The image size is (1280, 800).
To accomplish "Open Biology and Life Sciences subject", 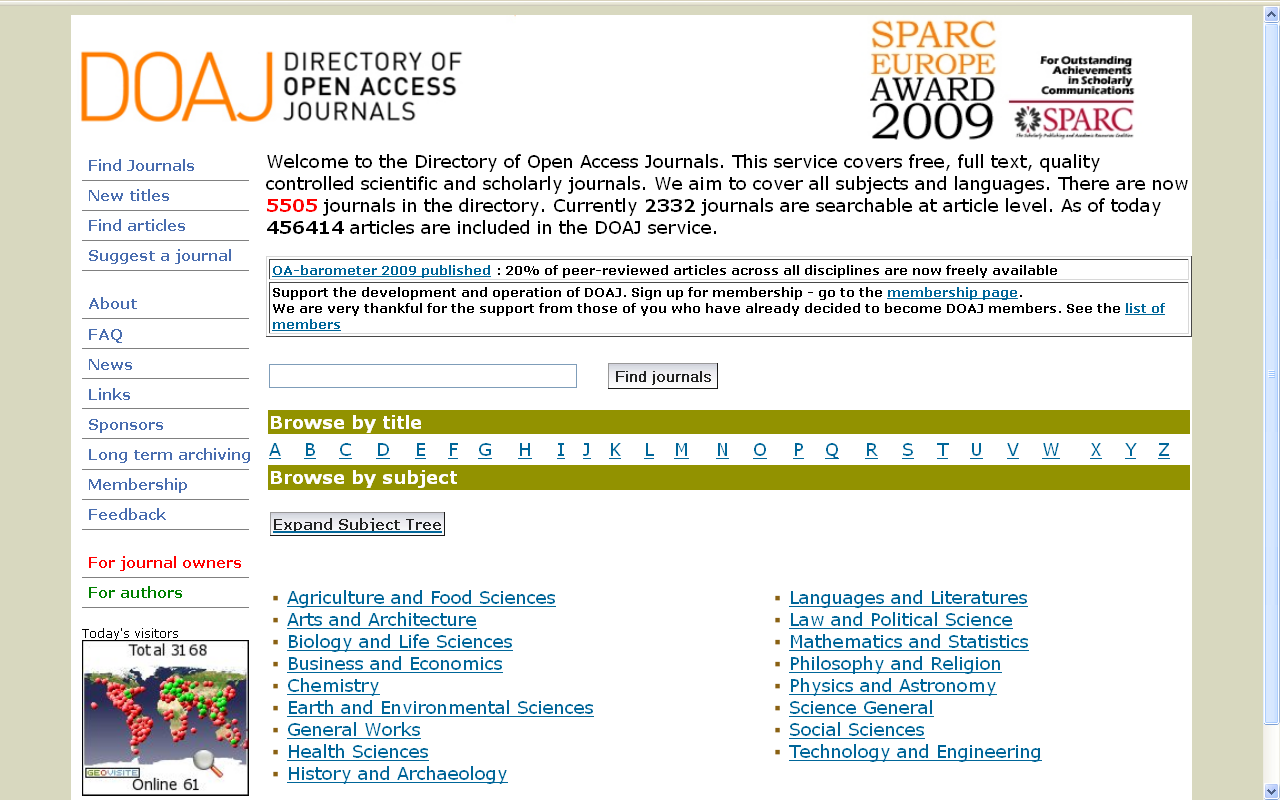I will pos(400,642).
